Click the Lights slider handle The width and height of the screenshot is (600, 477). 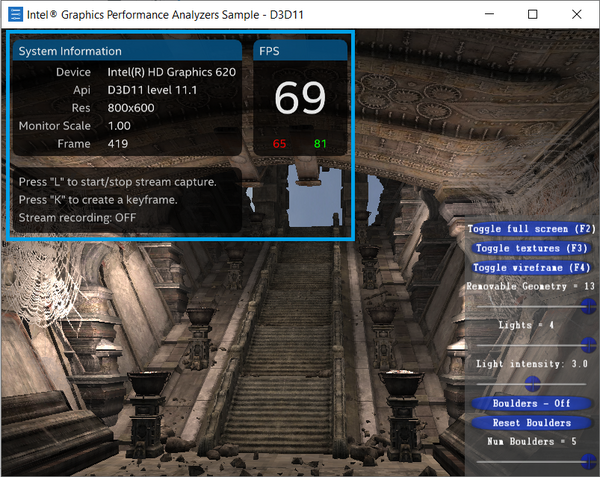[x=588, y=345]
